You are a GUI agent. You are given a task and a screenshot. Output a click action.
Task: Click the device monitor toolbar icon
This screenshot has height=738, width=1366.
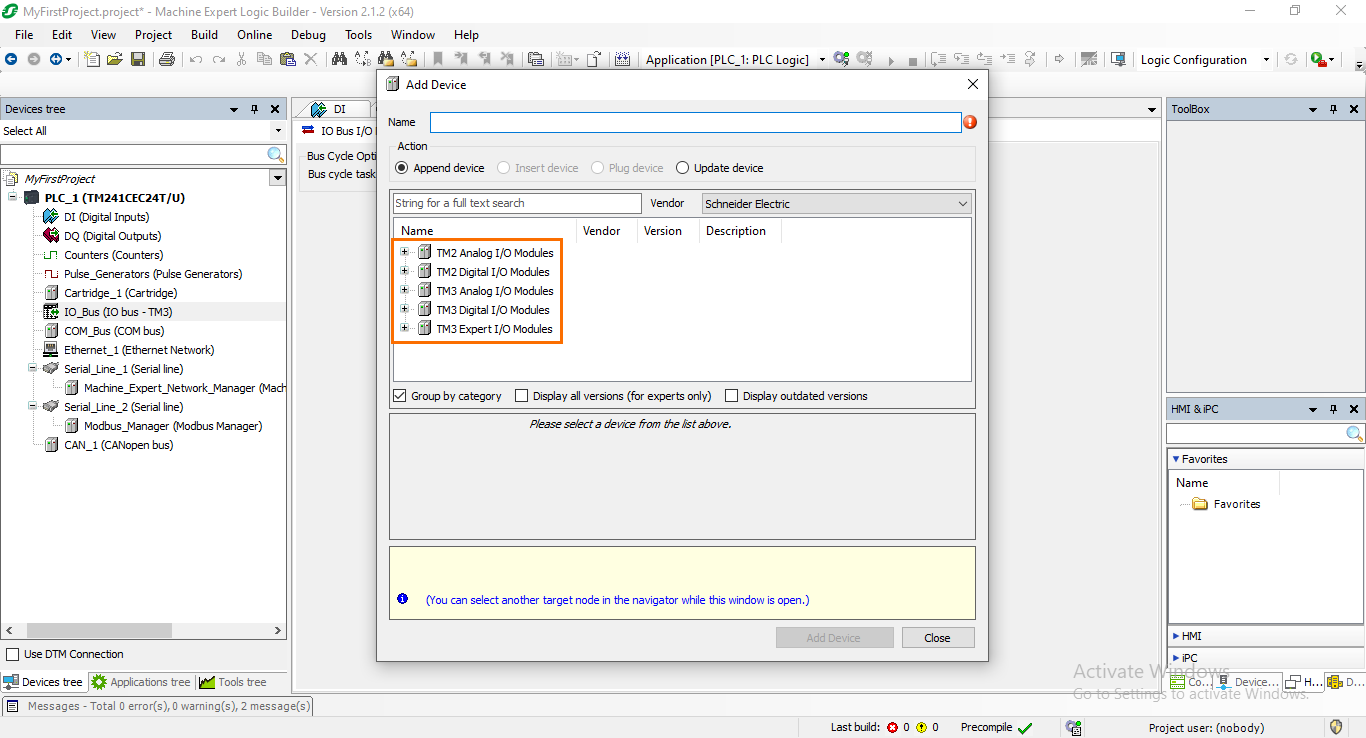click(x=1119, y=60)
